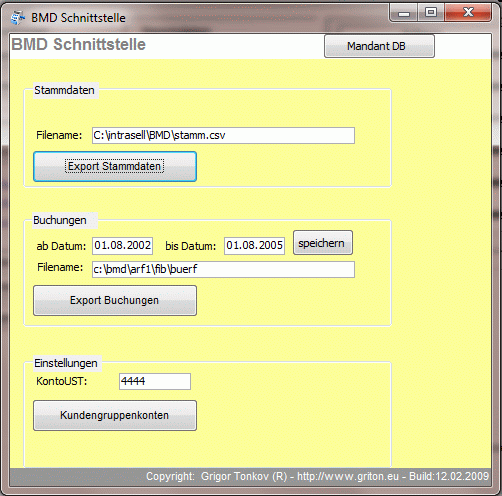Focus the Stammdaten filename field with stamm.csv
Screen dimensions: 502x496
tap(223, 135)
